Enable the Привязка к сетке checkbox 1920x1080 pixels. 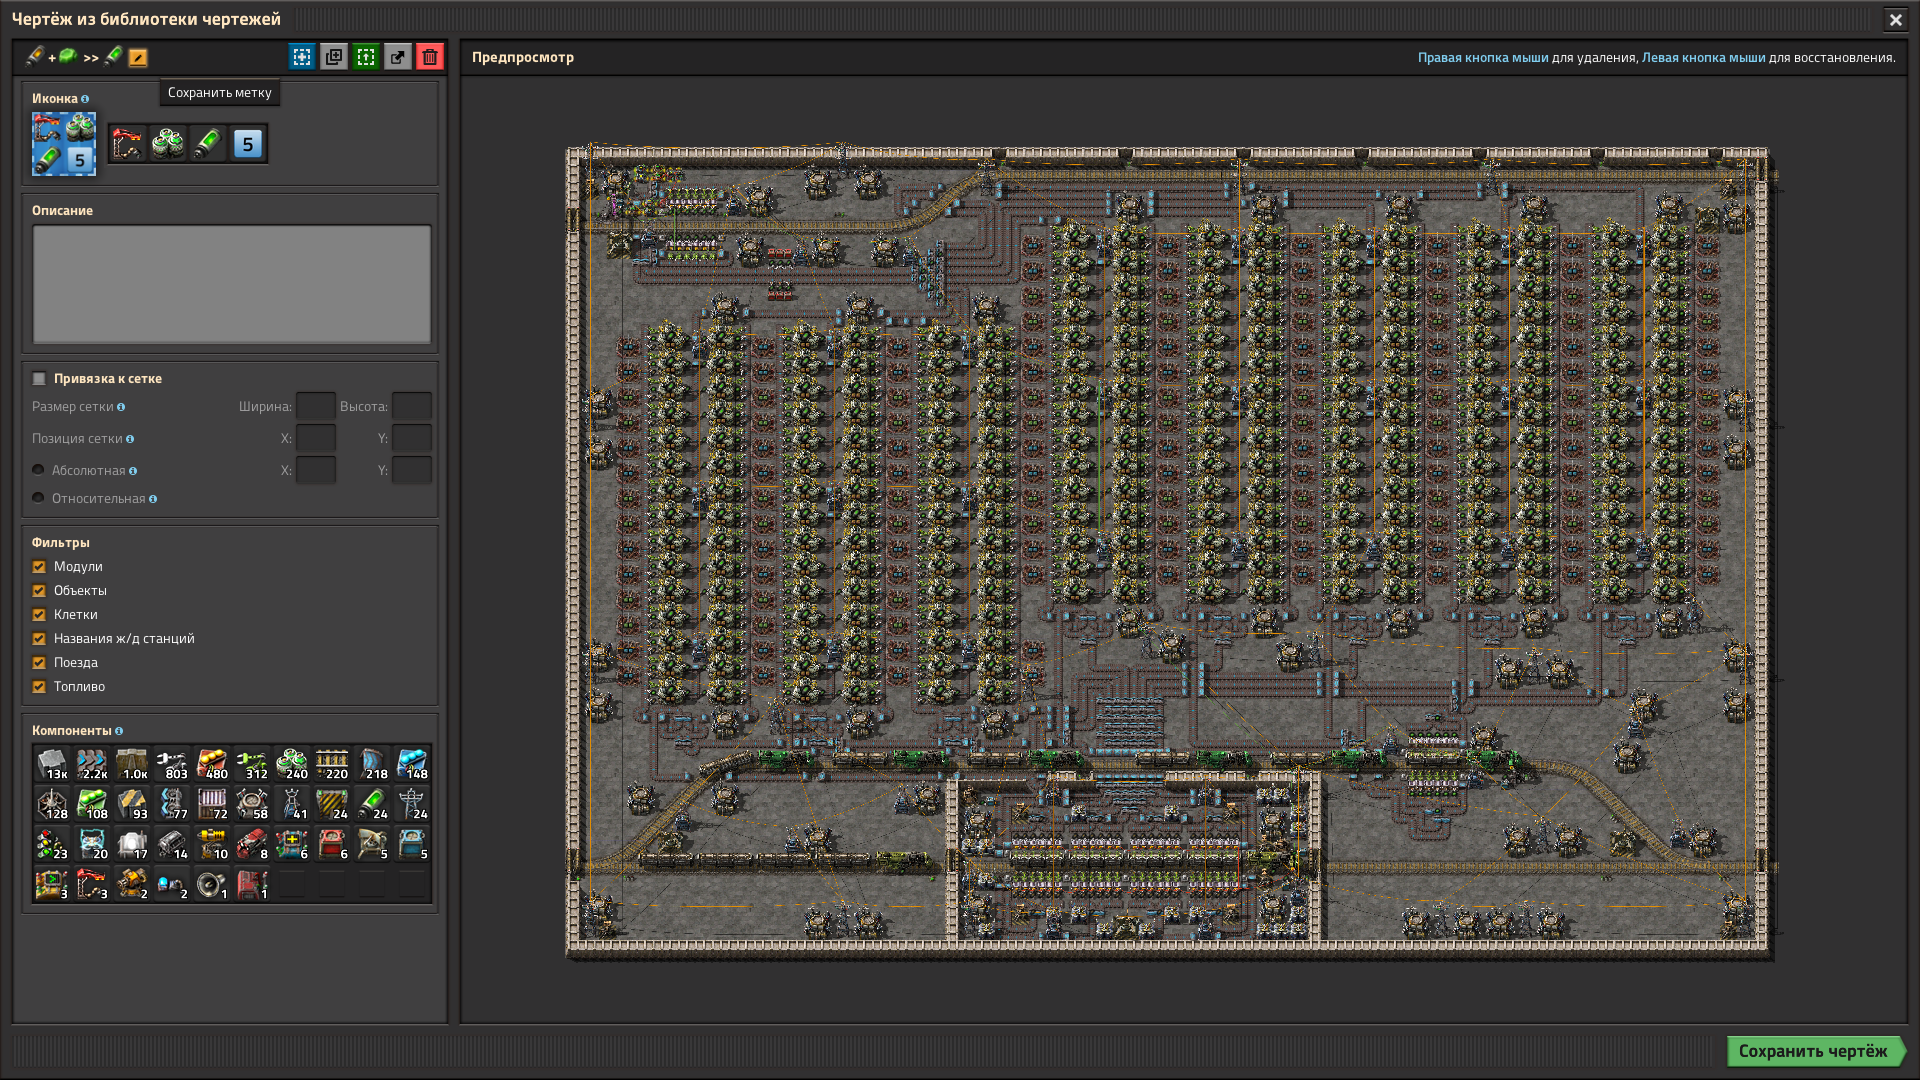(39, 379)
